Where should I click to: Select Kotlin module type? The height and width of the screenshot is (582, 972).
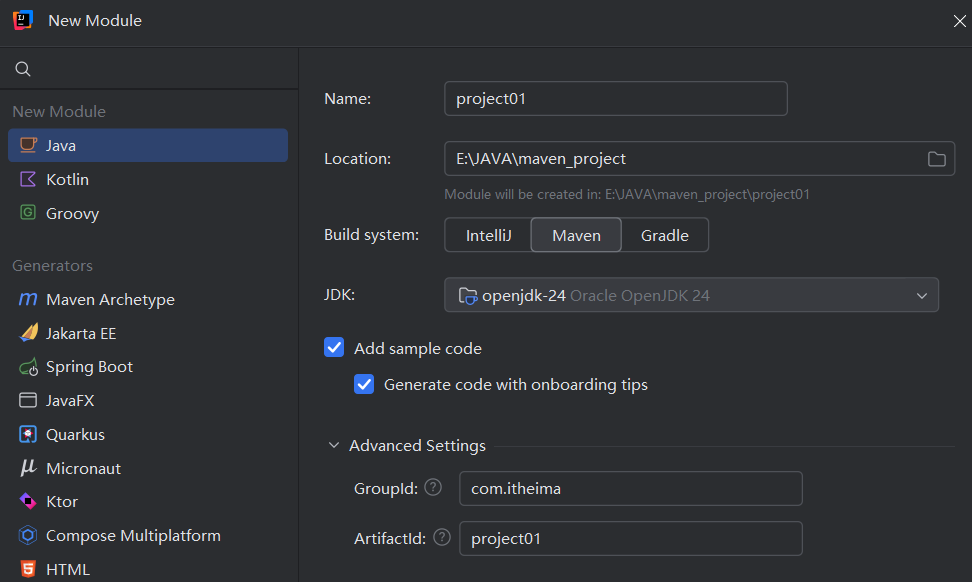[x=148, y=179]
